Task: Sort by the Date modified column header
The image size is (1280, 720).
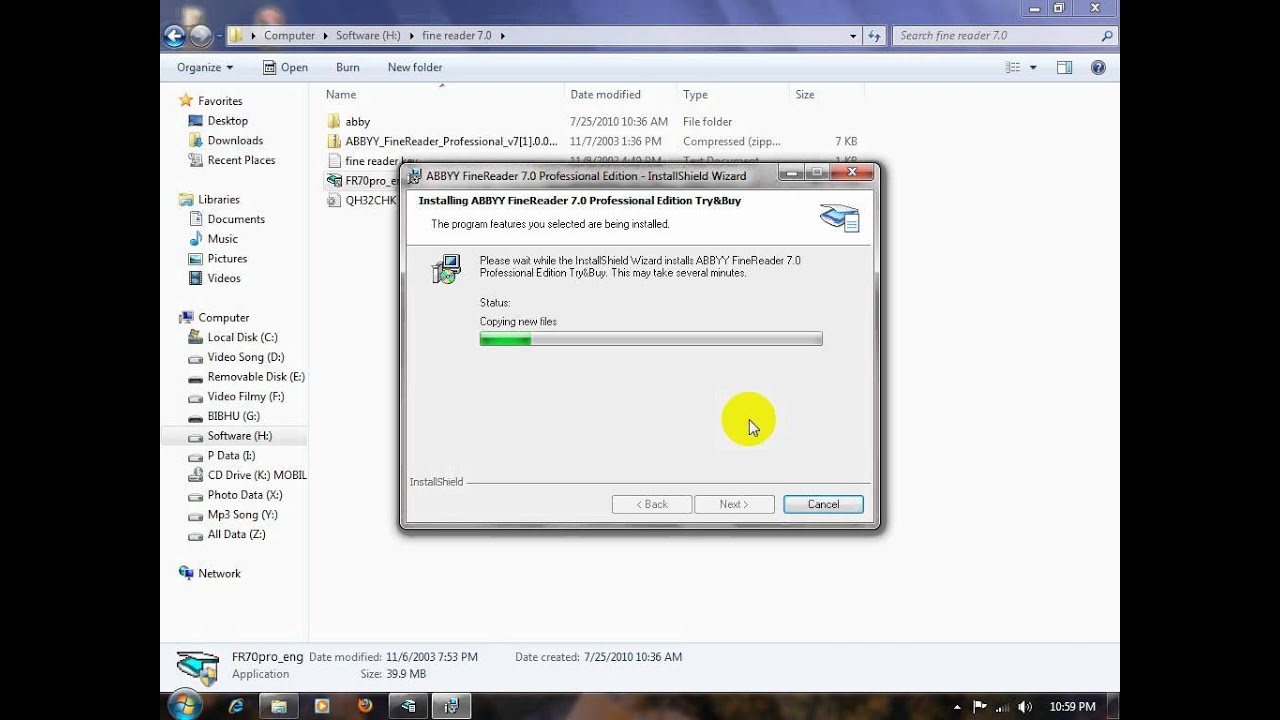Action: (x=605, y=94)
